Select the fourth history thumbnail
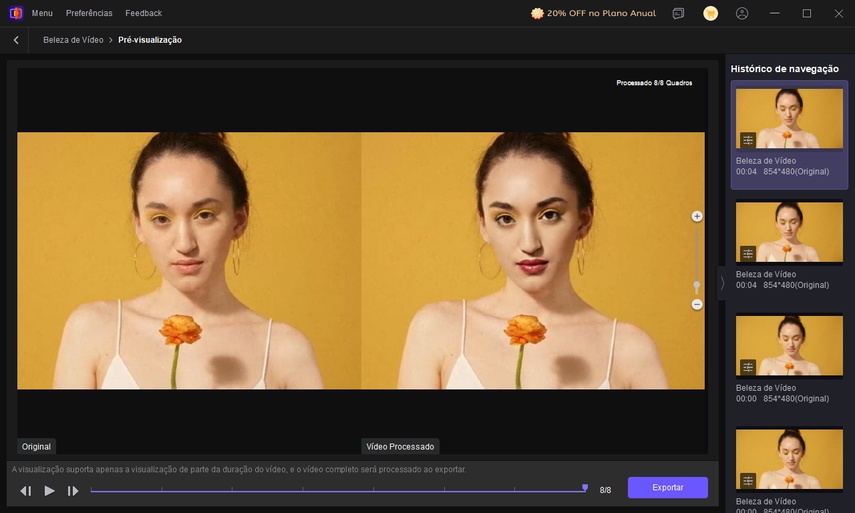855x513 pixels. pyautogui.click(x=789, y=459)
